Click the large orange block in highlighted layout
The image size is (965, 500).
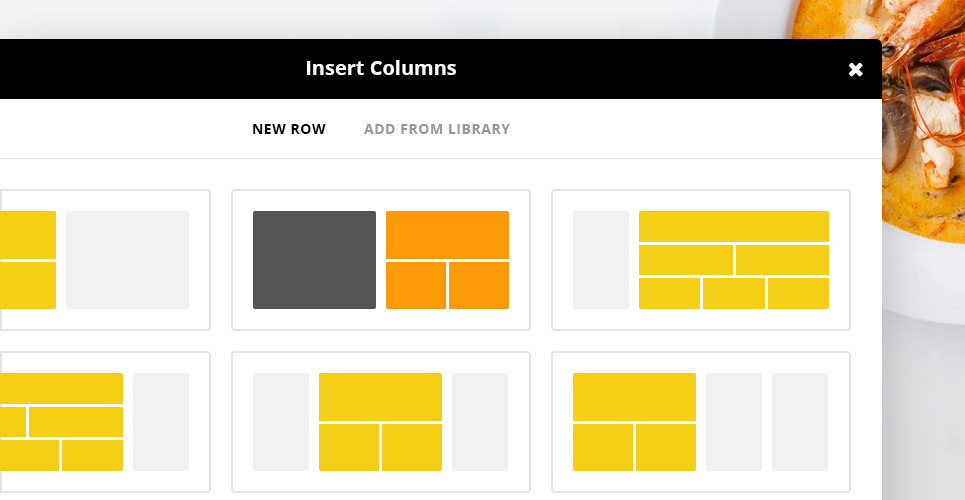click(x=447, y=235)
